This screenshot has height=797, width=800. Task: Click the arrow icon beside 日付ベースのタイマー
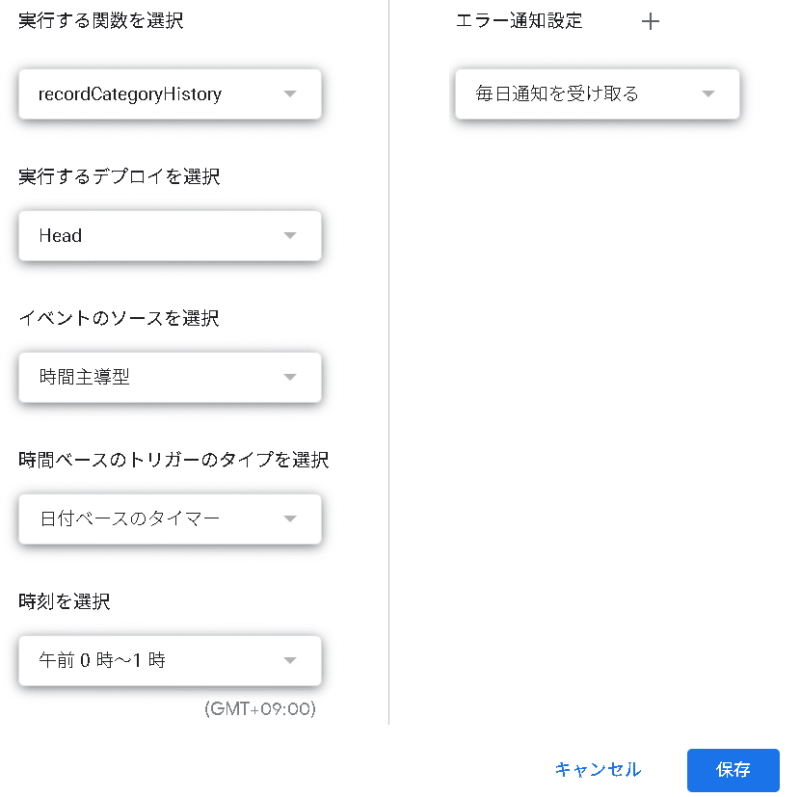tap(290, 519)
